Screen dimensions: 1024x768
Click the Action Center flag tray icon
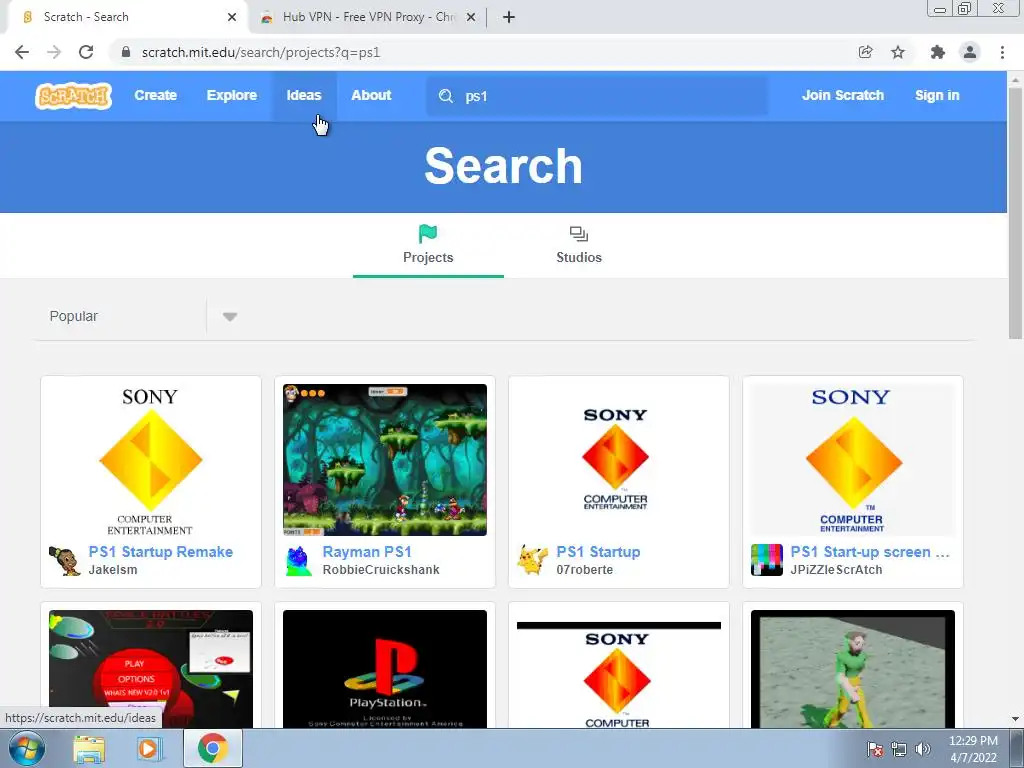[x=875, y=749]
